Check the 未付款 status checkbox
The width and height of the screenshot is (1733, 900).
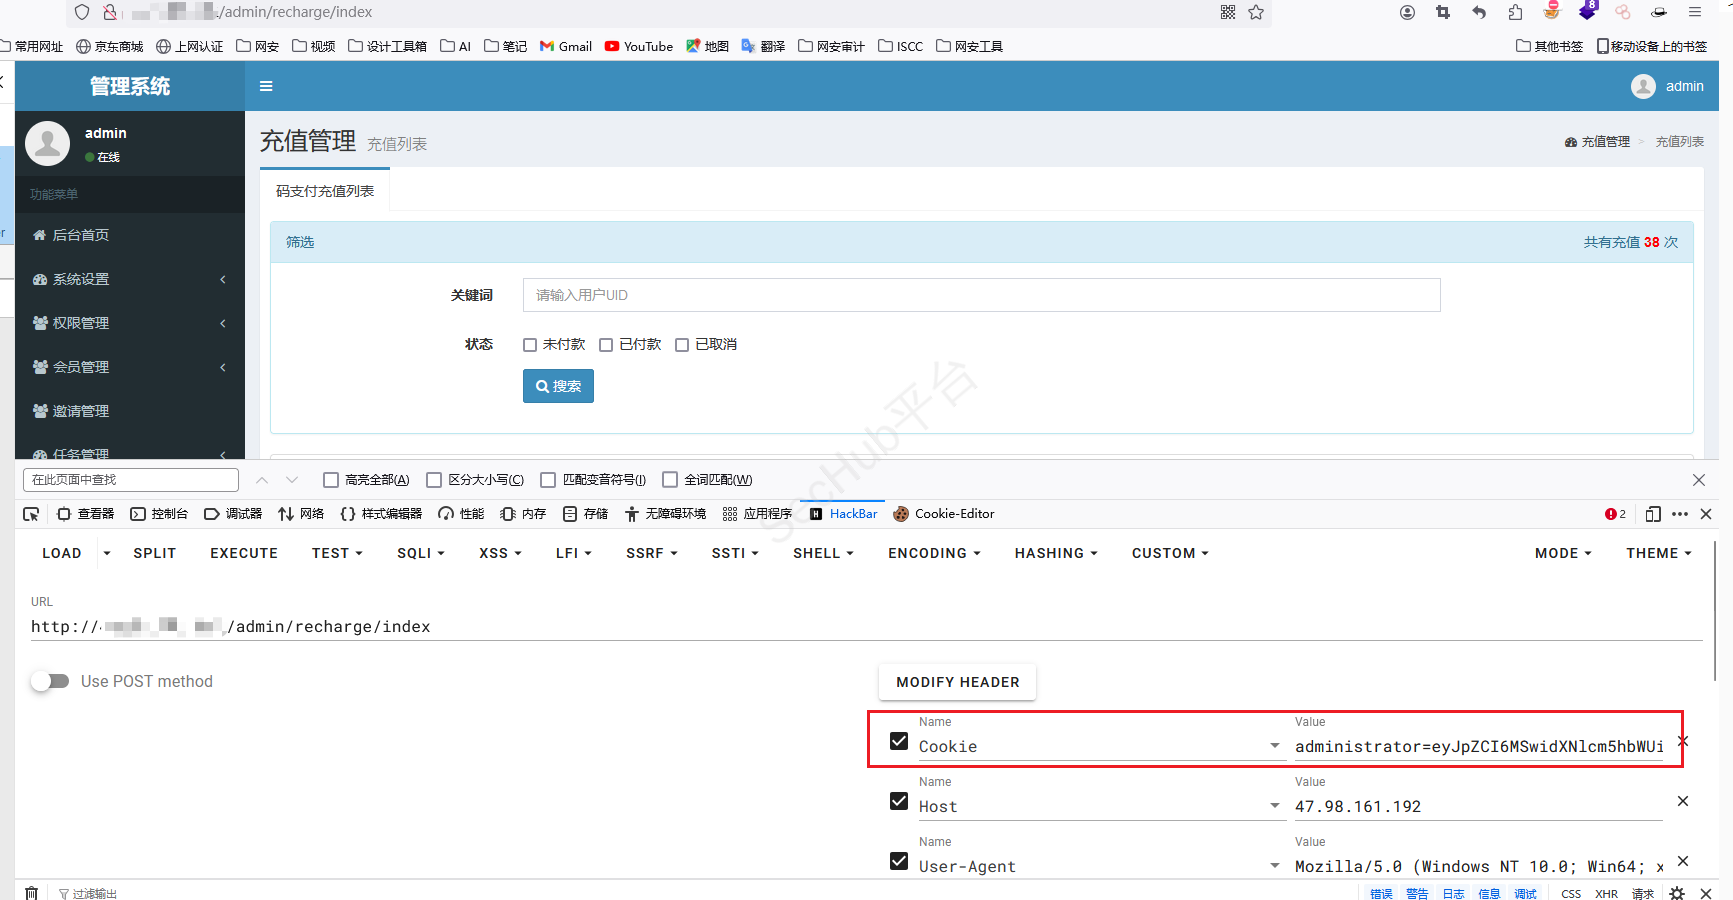530,345
